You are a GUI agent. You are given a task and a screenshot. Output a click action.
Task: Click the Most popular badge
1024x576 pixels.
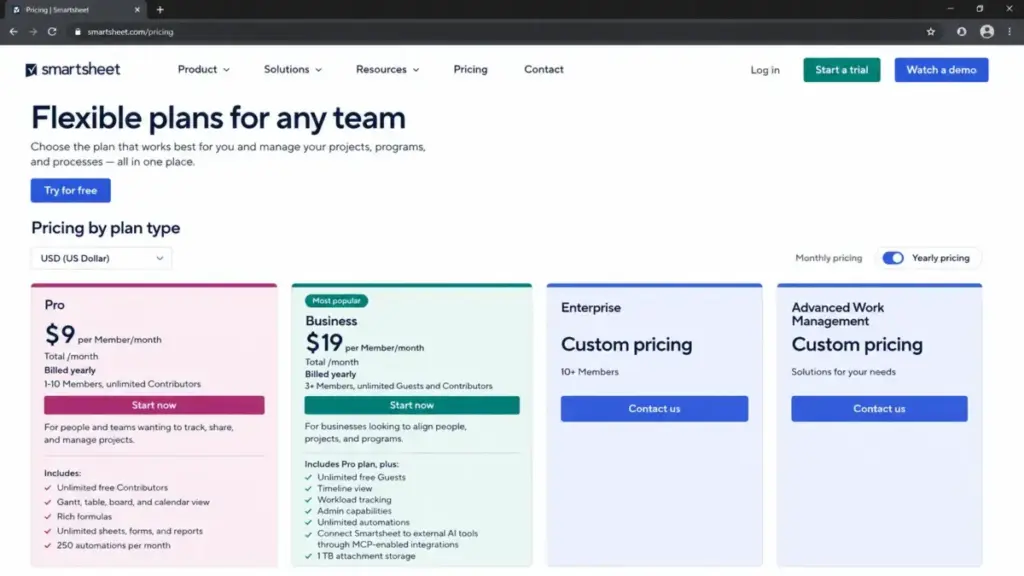point(336,300)
